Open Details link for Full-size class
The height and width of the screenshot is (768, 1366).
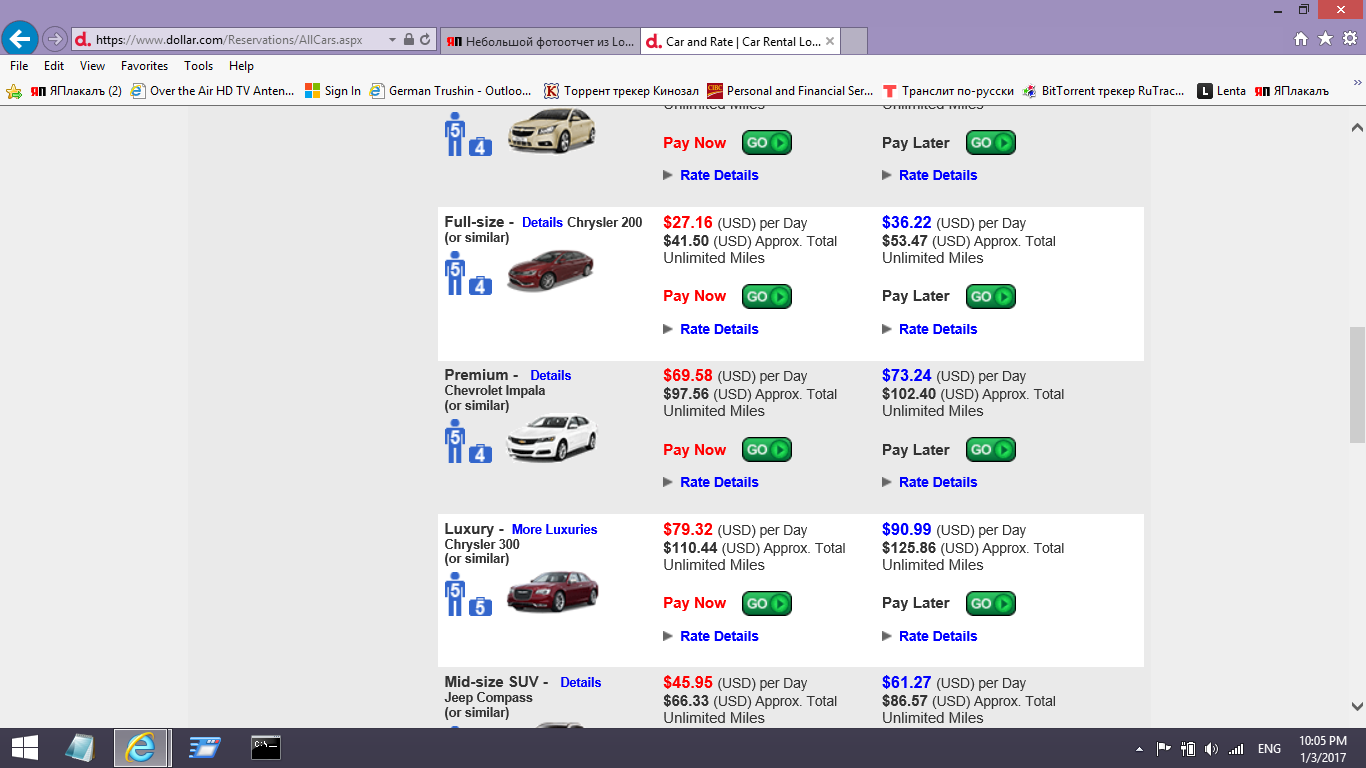point(543,223)
